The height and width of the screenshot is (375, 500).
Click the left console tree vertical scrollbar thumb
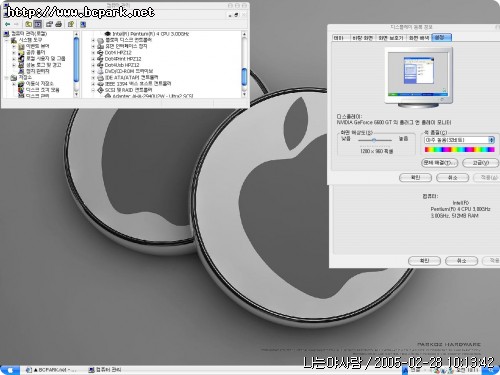(x=76, y=59)
